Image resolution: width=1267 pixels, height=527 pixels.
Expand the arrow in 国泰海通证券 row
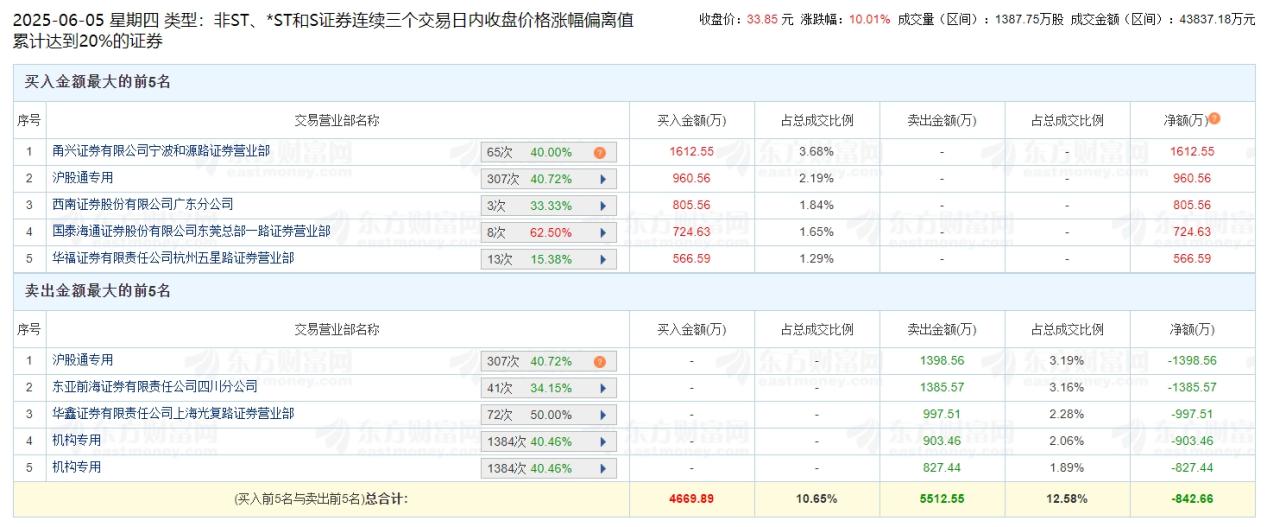click(x=603, y=232)
